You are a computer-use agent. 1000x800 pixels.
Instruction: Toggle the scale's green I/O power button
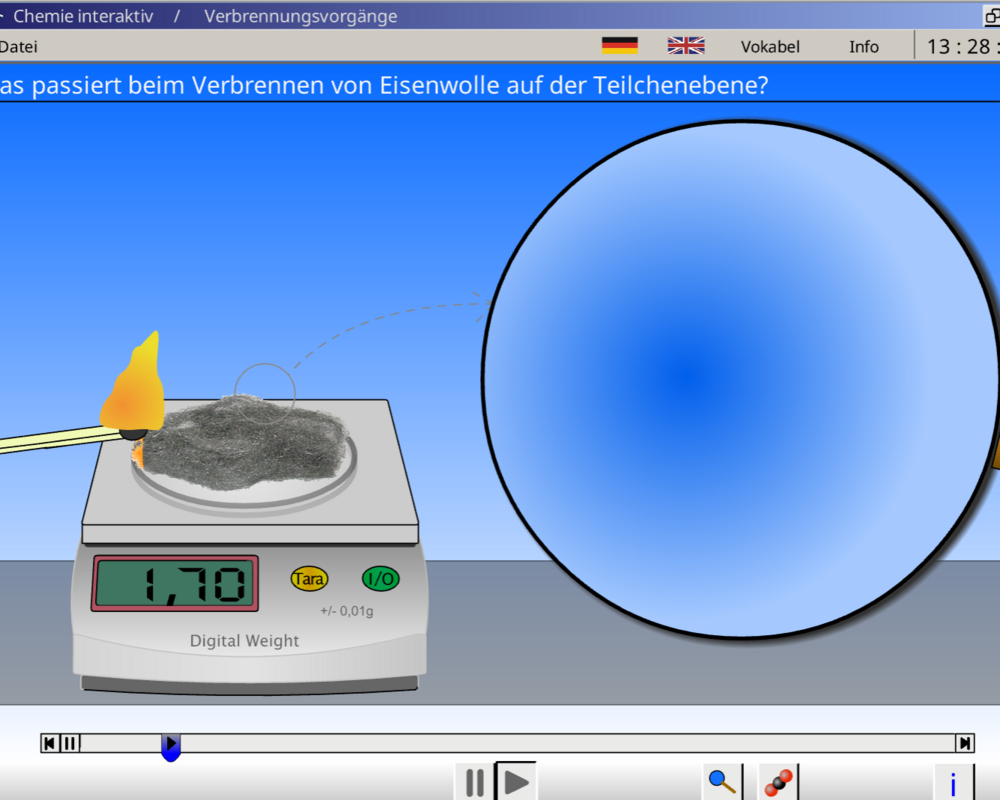point(380,578)
